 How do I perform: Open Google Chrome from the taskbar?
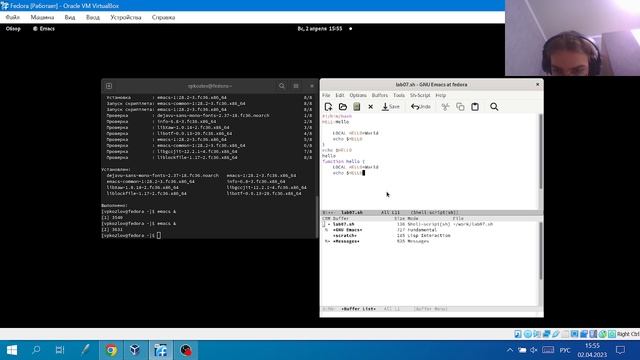[x=111, y=350]
